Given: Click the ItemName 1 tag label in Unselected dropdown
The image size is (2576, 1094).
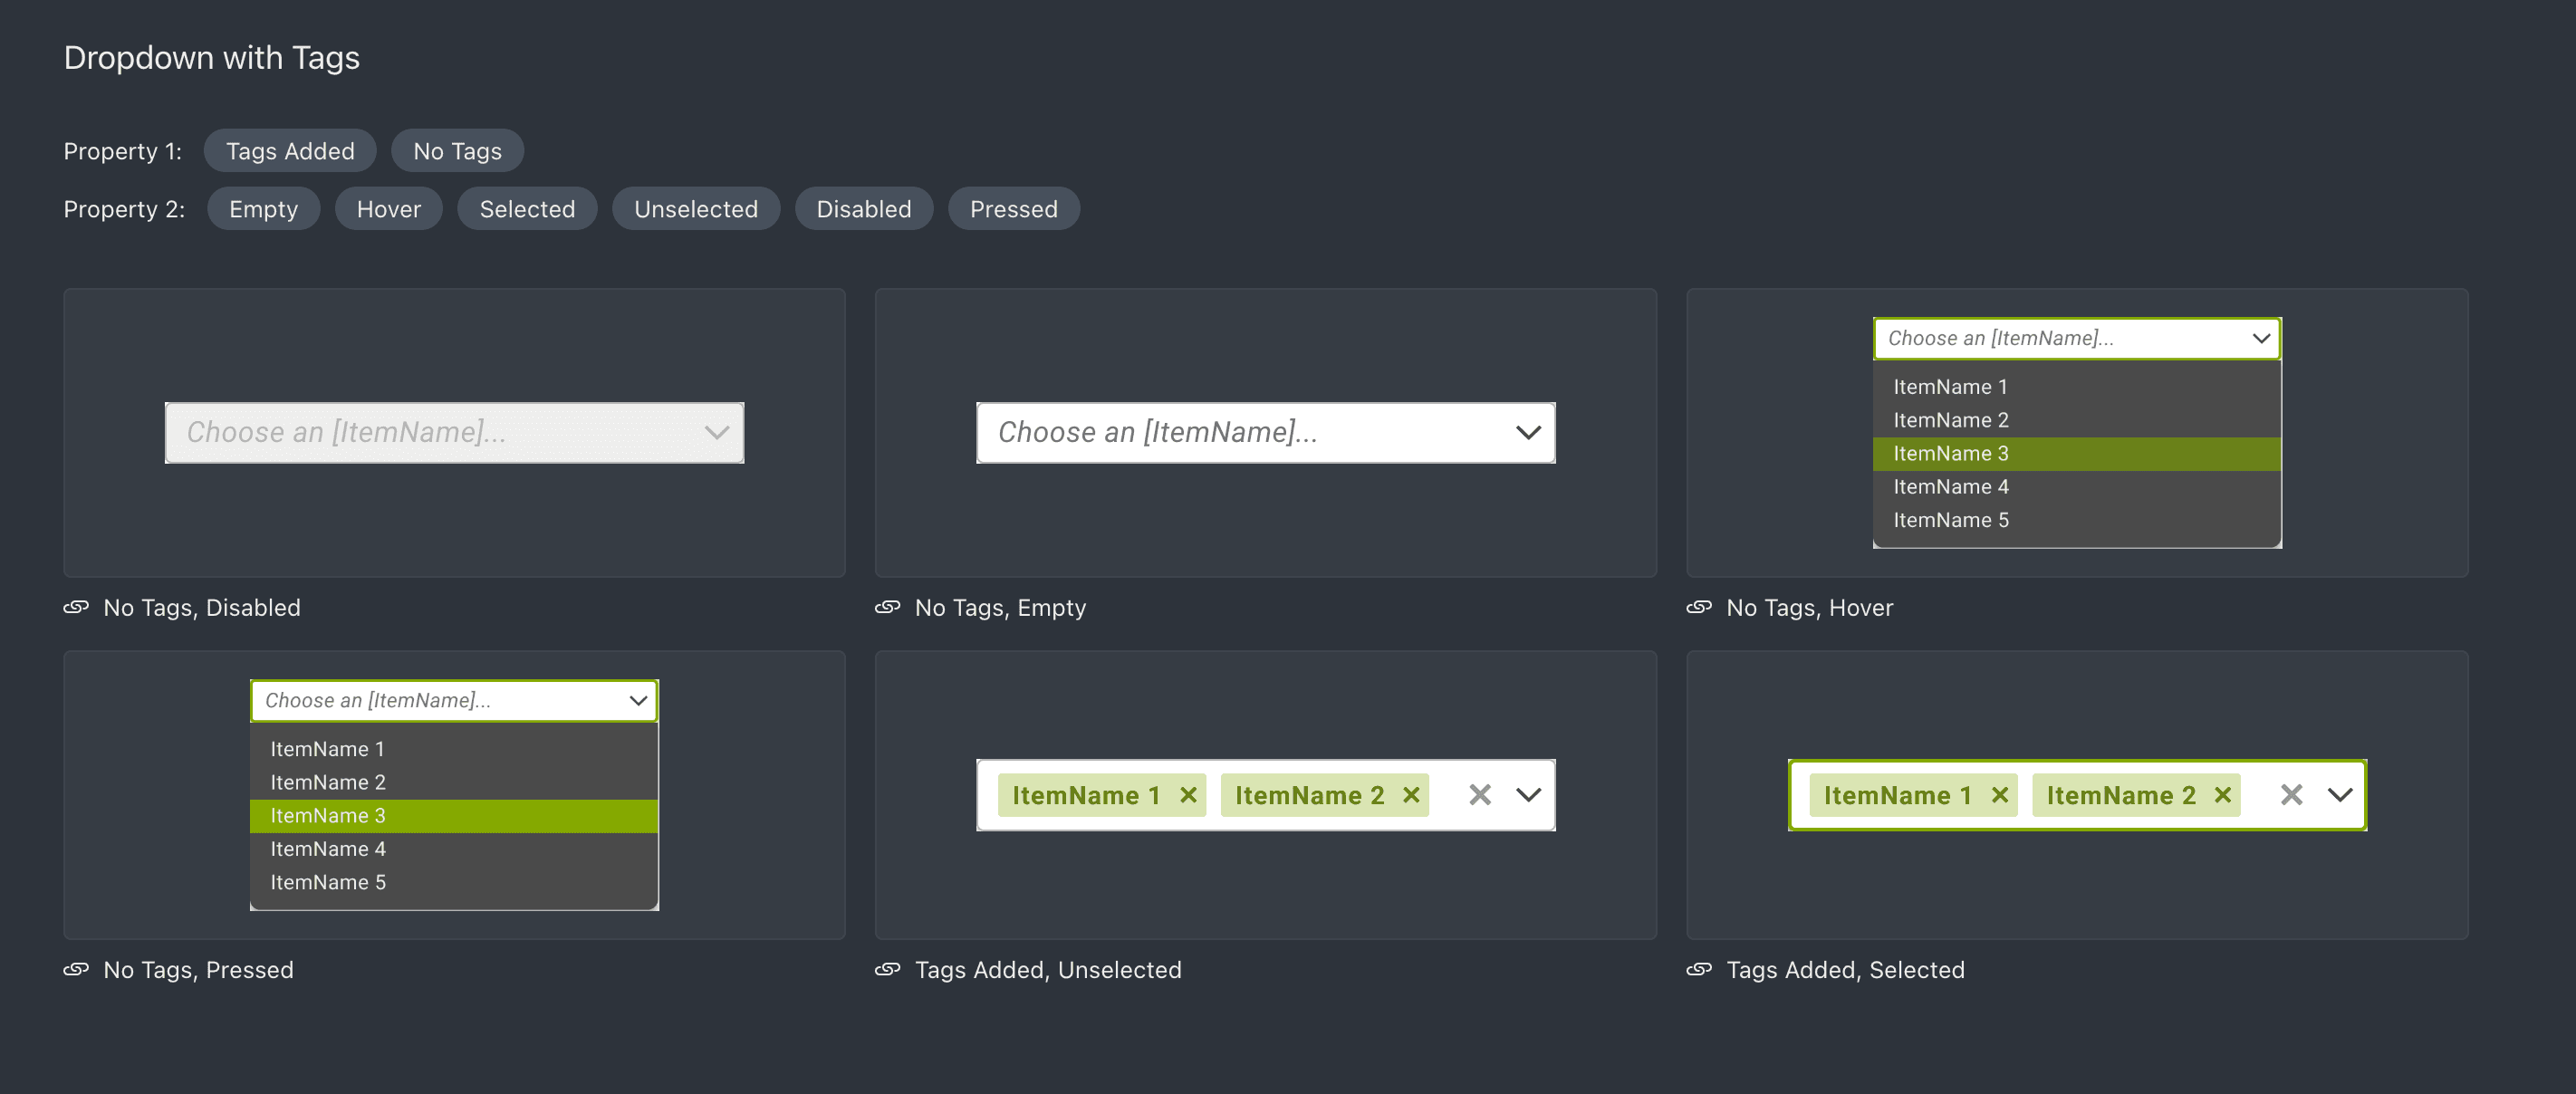Looking at the screenshot, I should 1086,796.
